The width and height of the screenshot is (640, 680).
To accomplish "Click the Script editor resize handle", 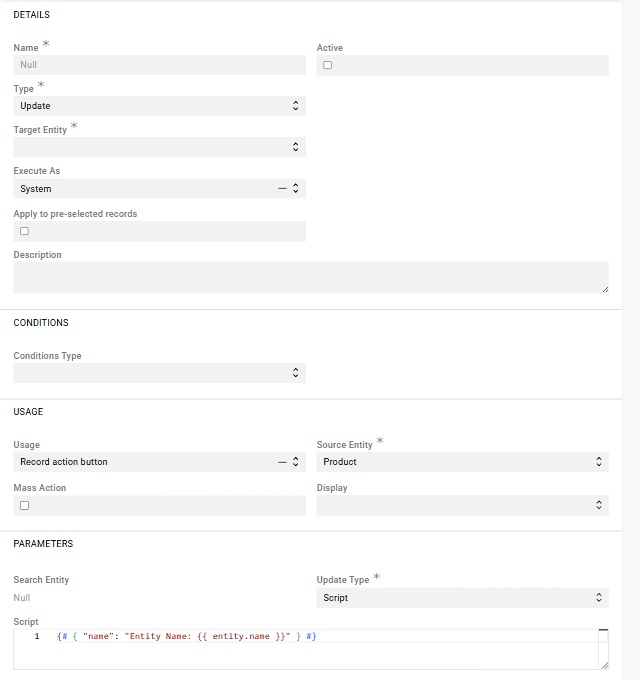I will [x=604, y=664].
